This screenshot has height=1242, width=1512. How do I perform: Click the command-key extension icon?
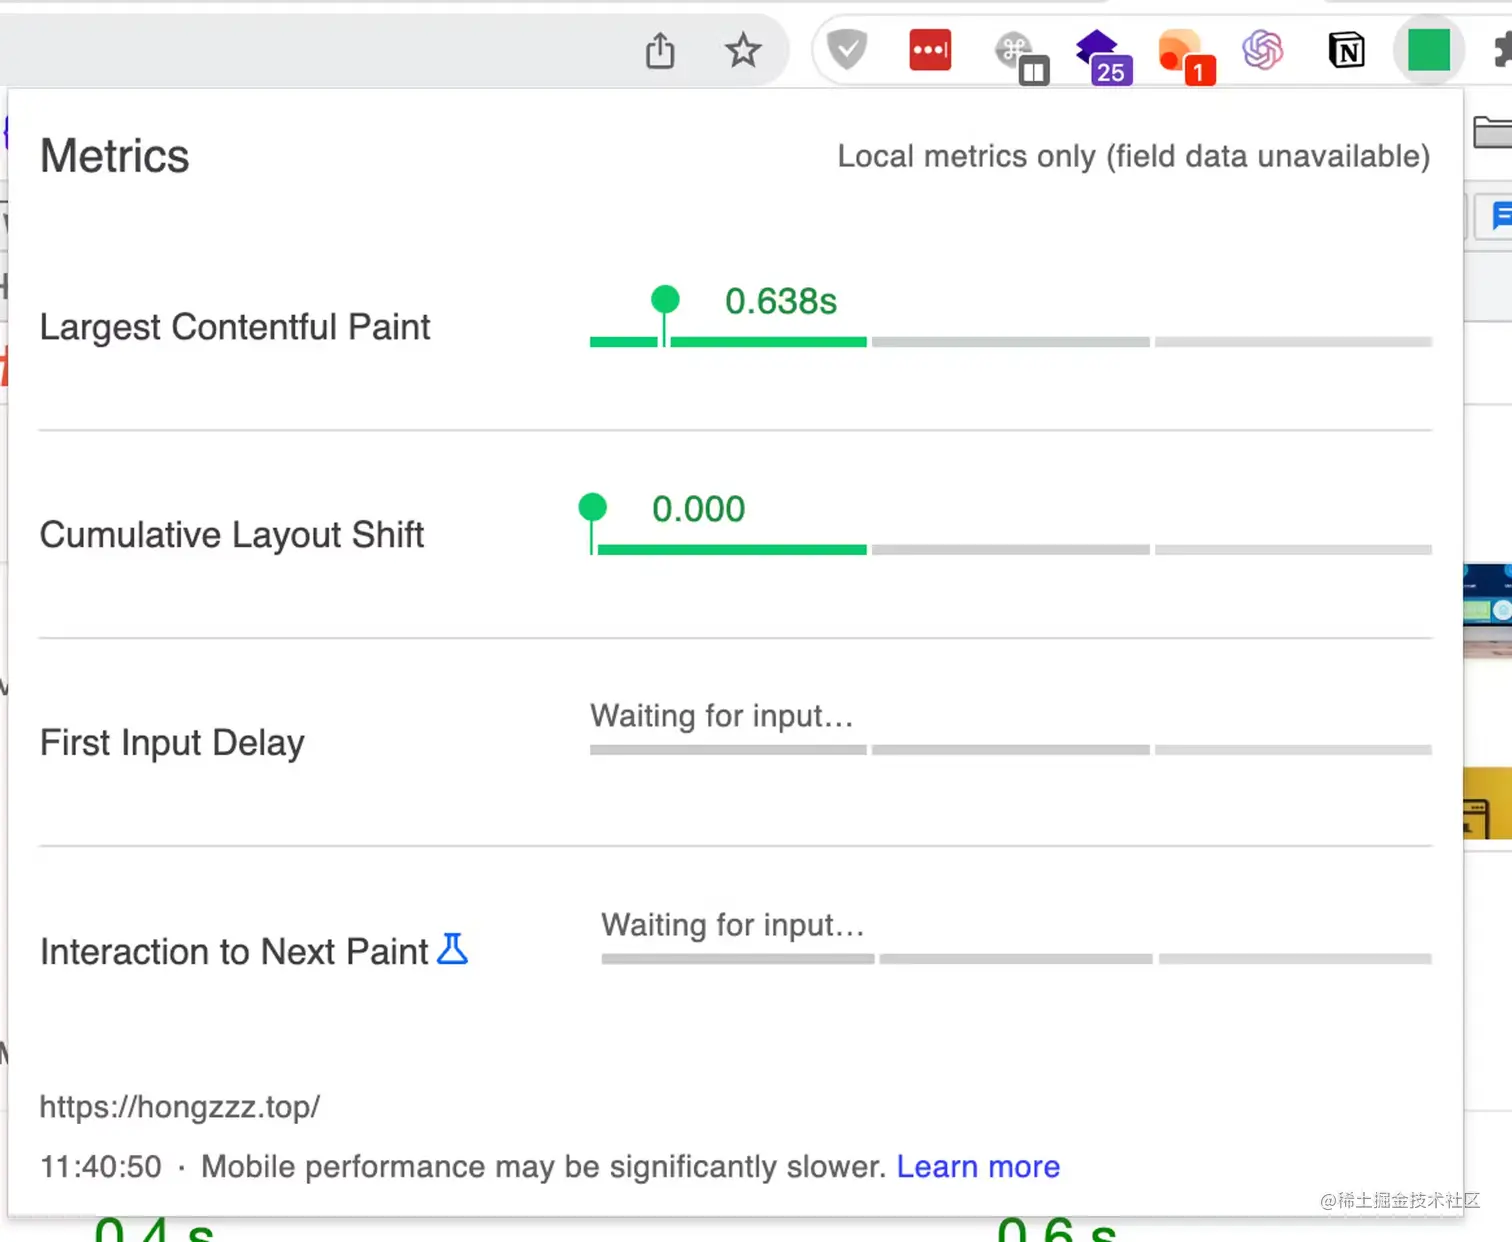(x=1018, y=53)
